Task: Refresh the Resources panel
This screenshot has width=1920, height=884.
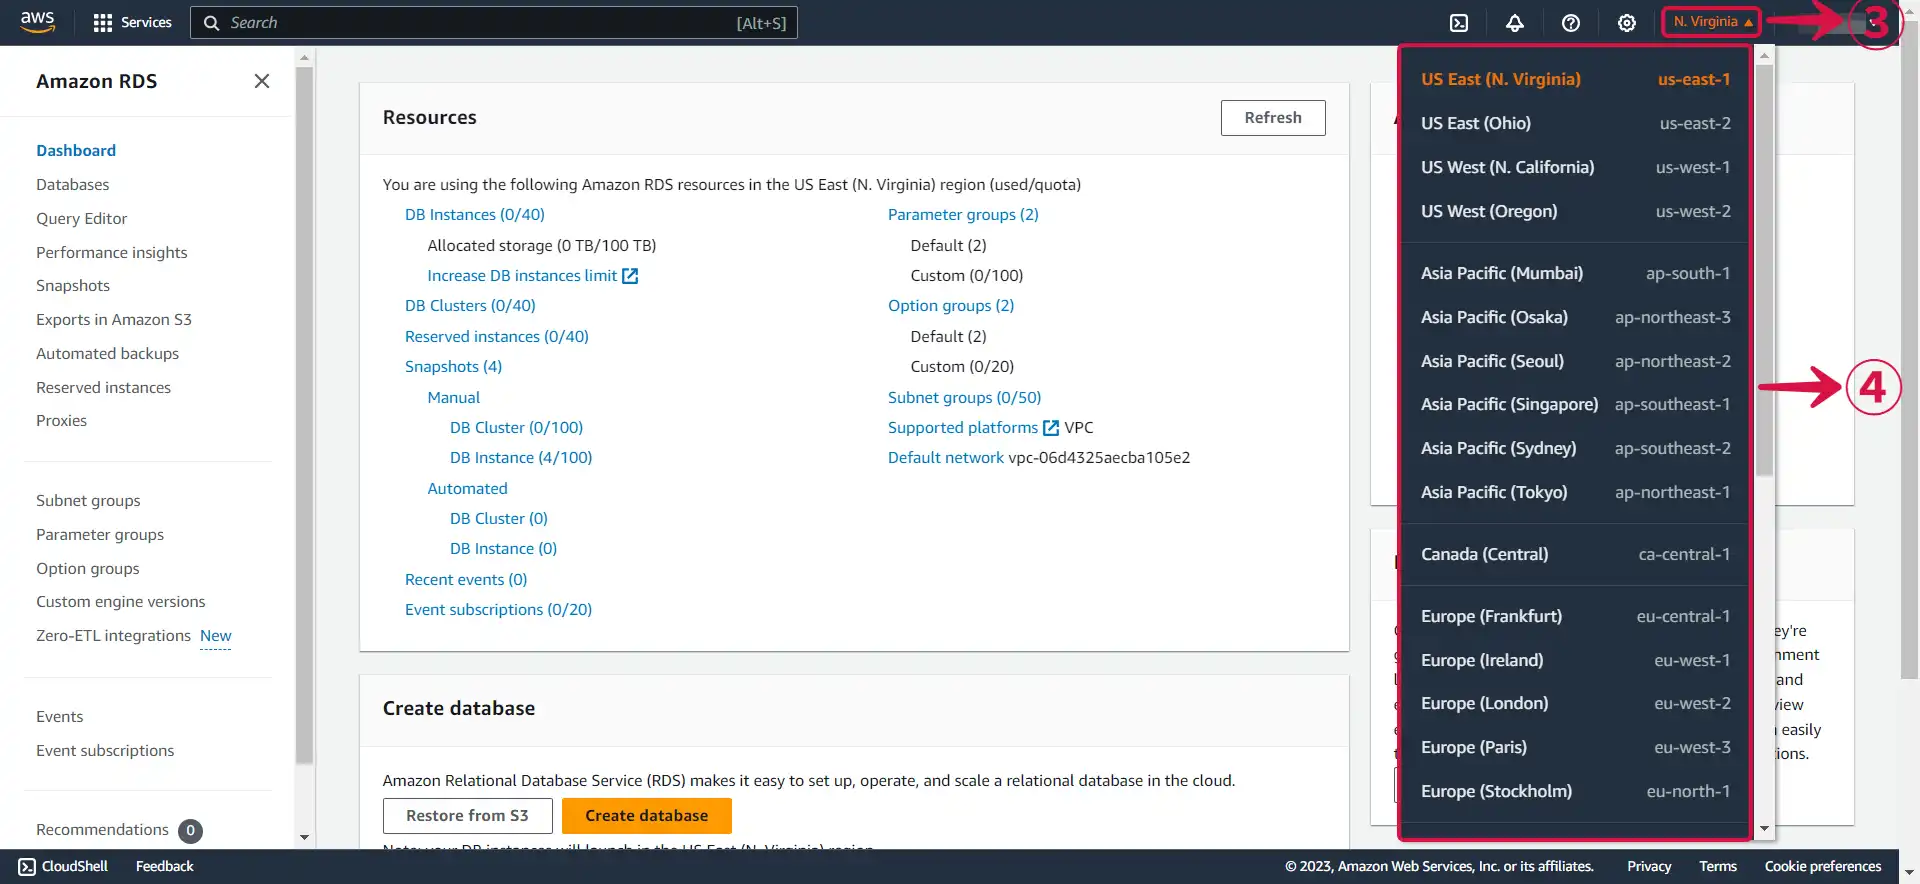Action: [1273, 118]
